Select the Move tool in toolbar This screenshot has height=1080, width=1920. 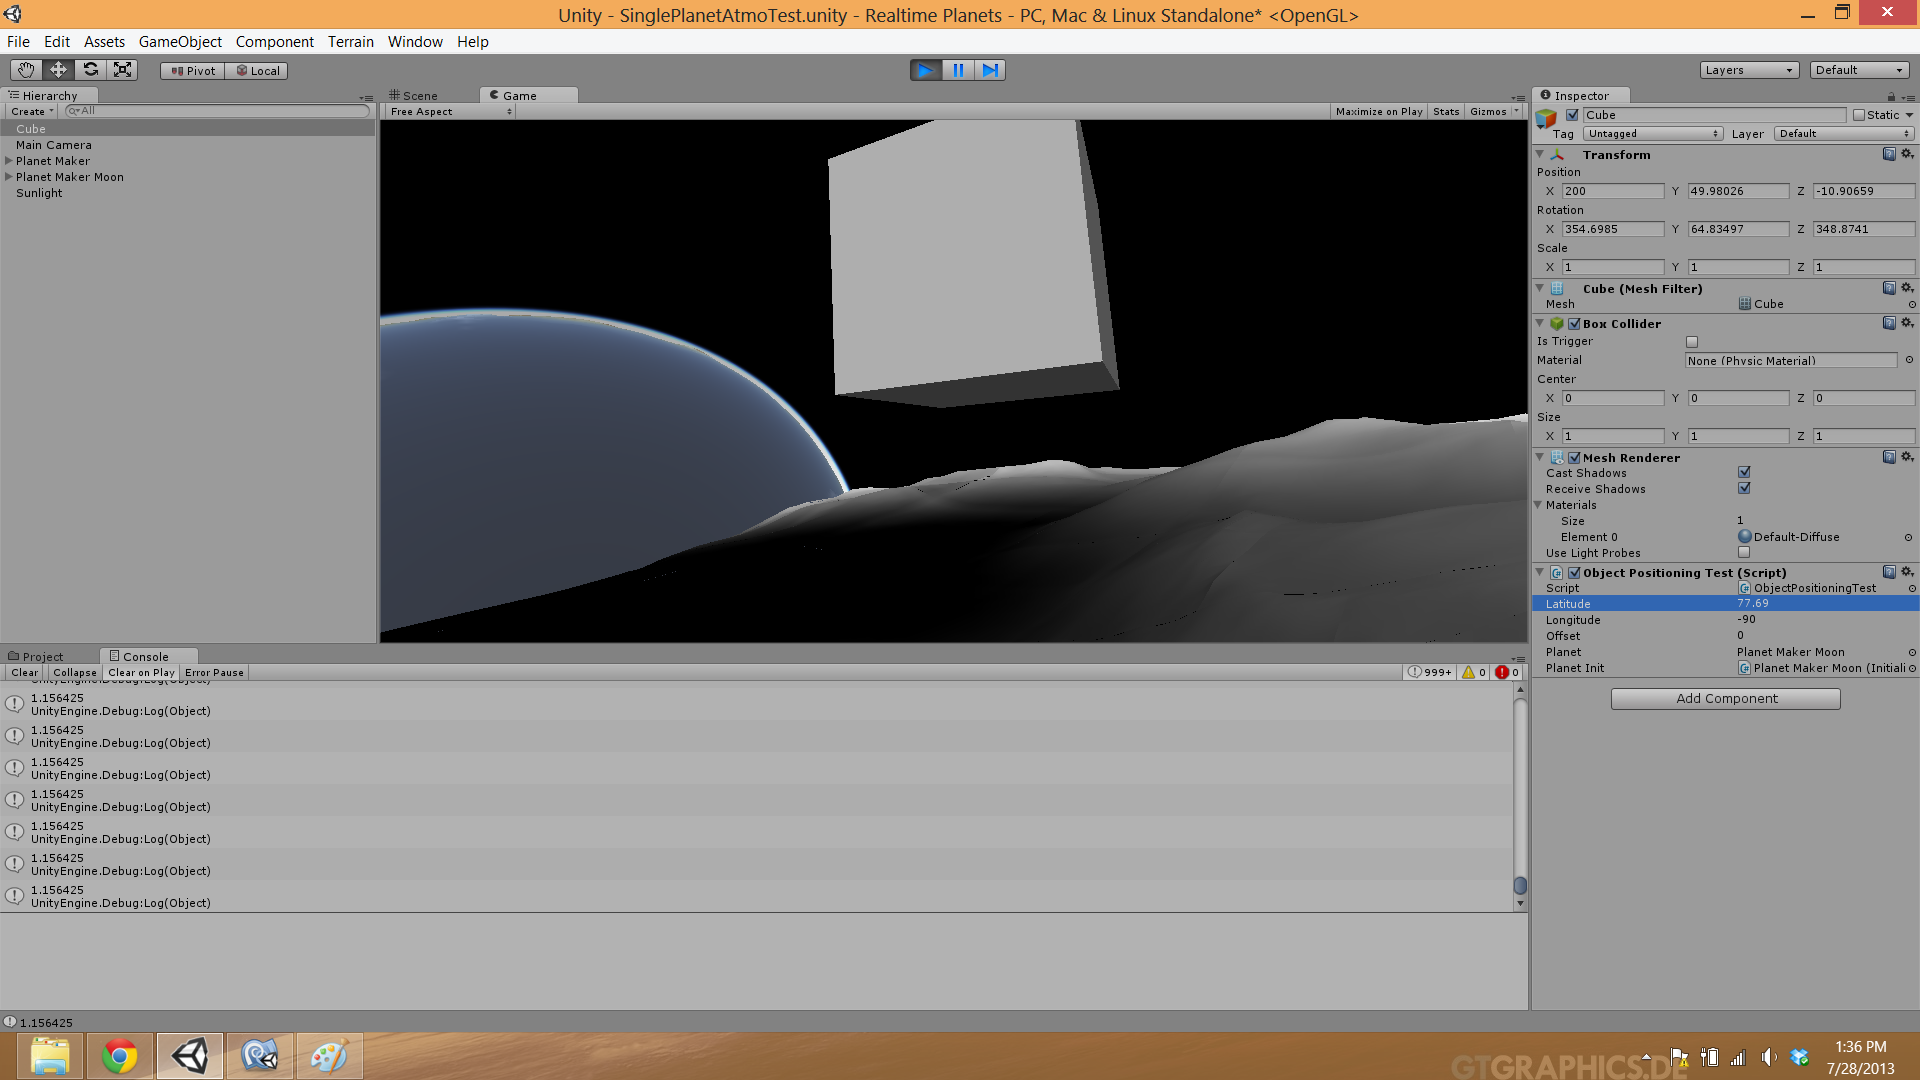tap(58, 70)
